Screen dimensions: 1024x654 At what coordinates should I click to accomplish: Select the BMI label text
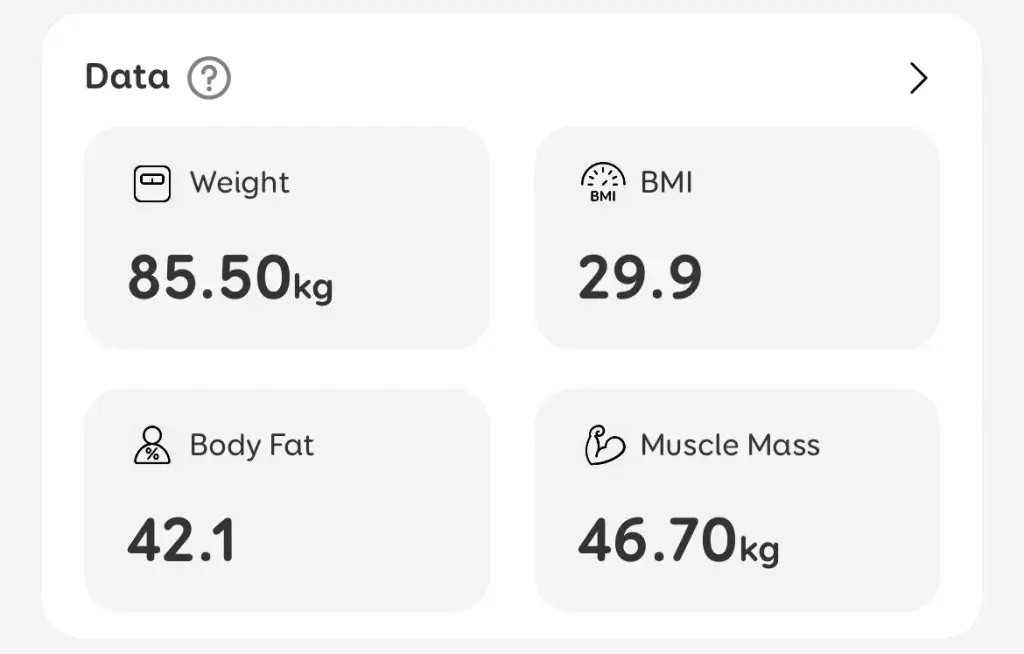667,183
